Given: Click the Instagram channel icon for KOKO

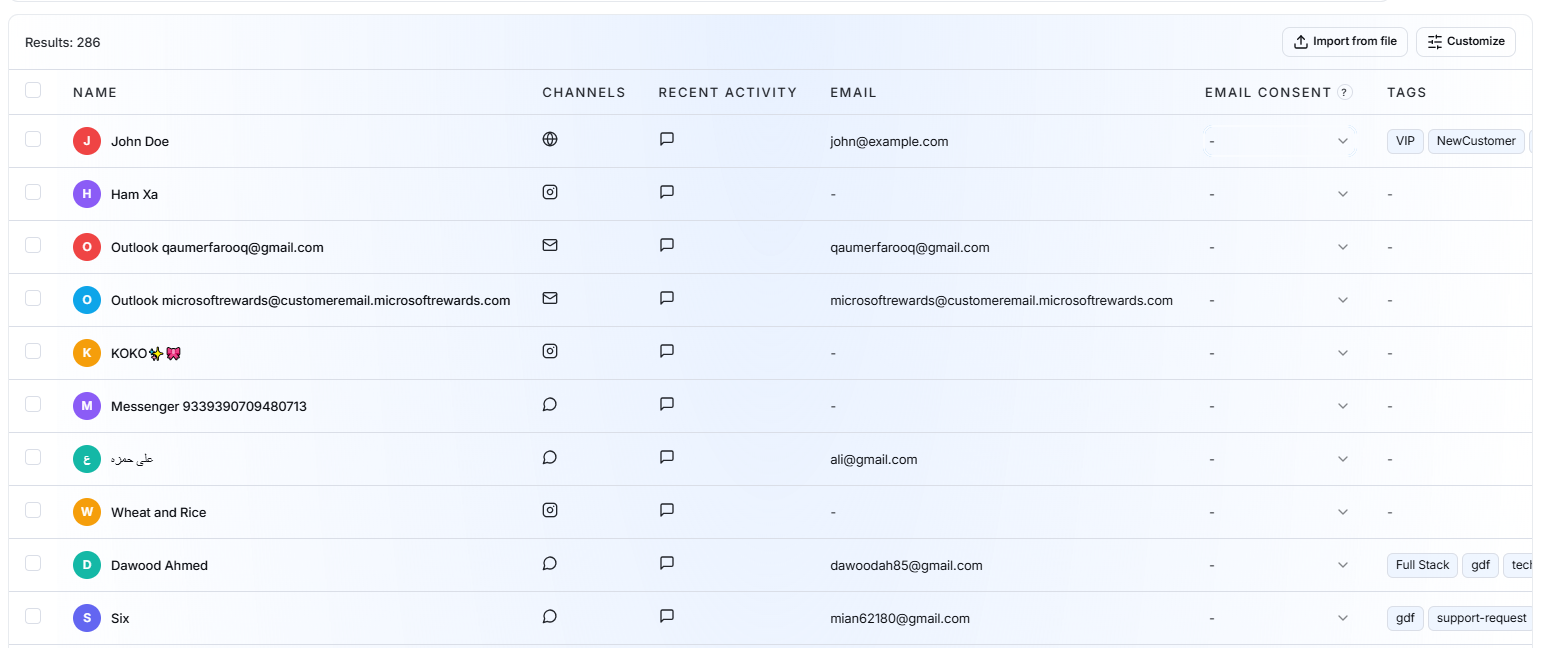Looking at the screenshot, I should tap(549, 351).
